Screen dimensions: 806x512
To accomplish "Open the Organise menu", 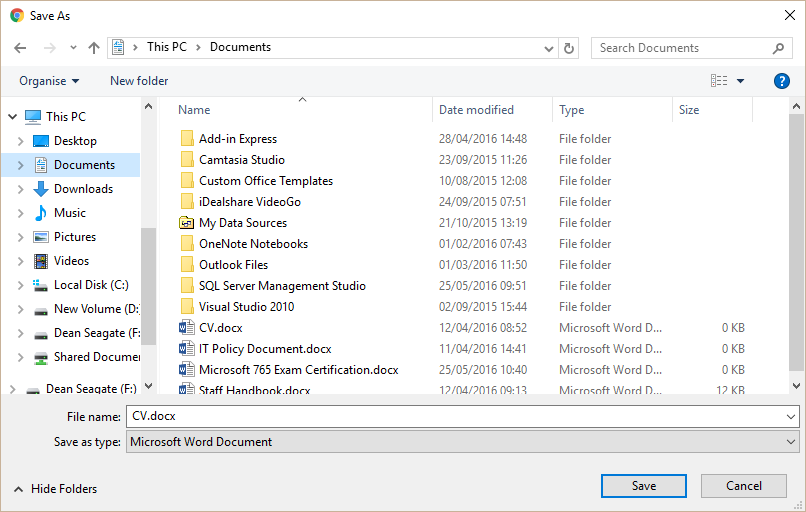I will tap(48, 81).
